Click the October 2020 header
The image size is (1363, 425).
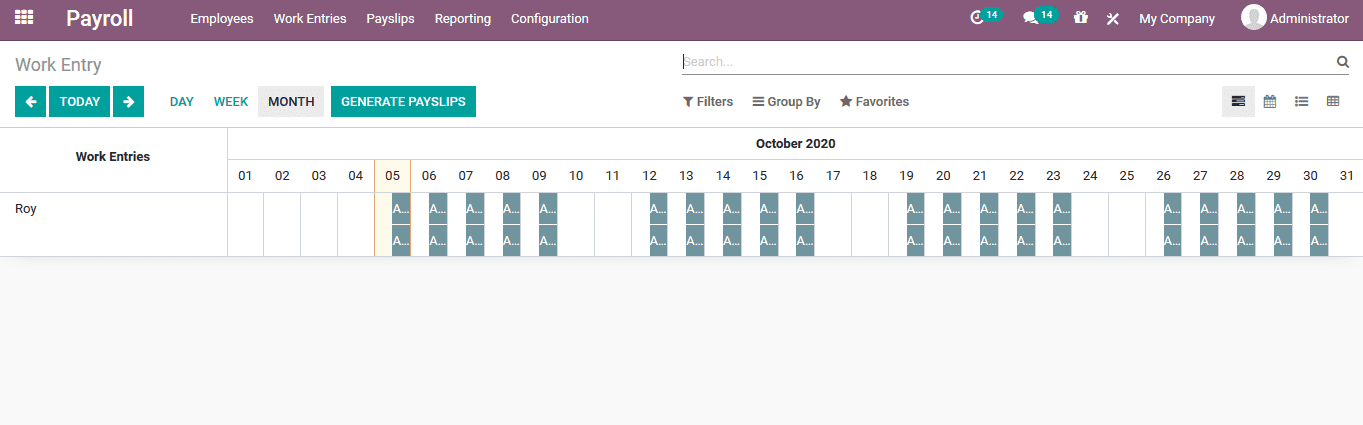point(795,144)
